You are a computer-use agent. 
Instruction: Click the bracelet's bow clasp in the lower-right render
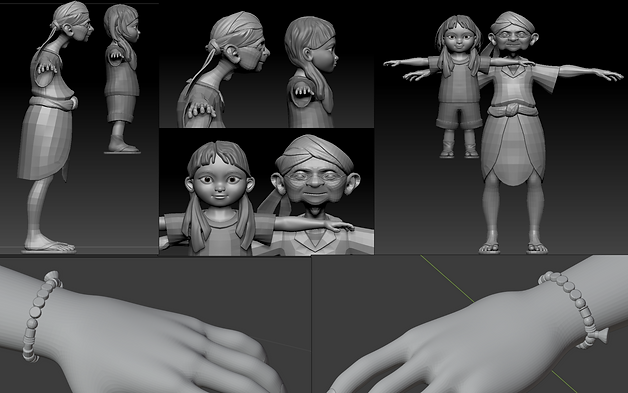point(601,335)
